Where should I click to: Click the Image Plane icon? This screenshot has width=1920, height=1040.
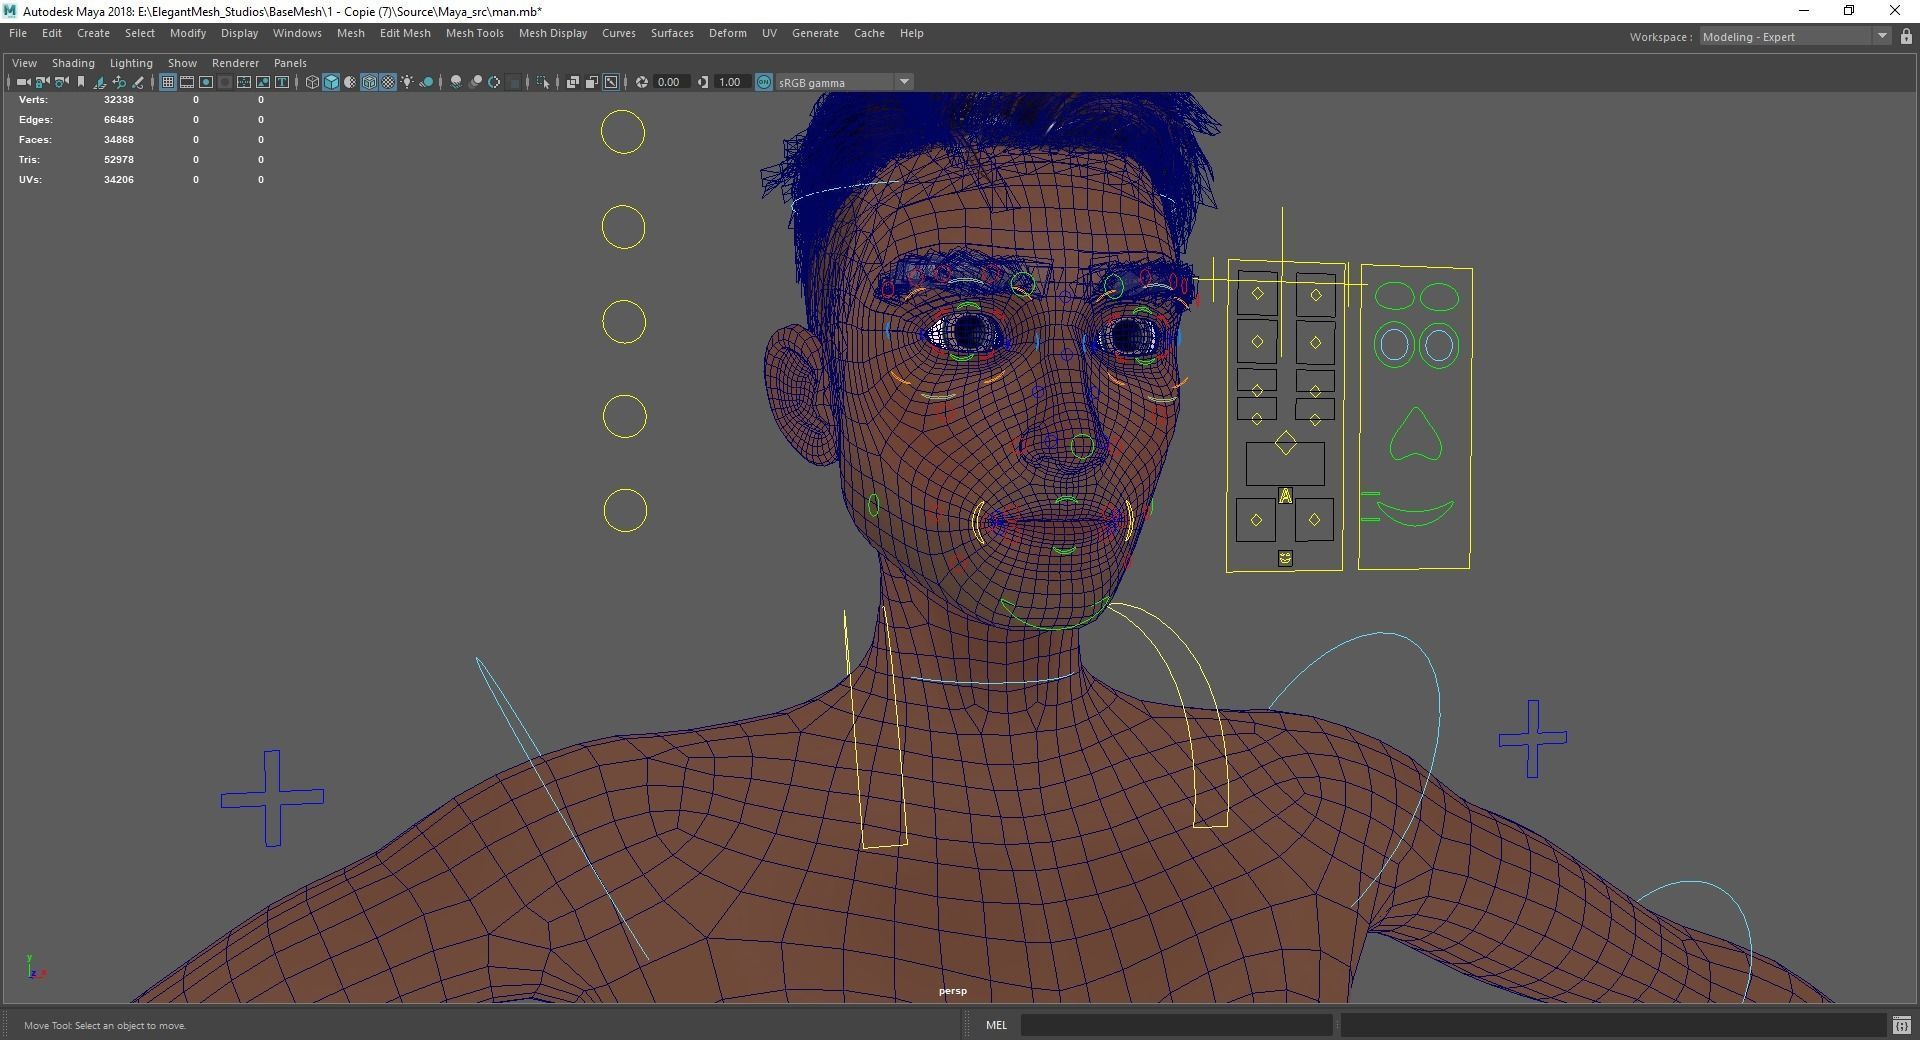coord(100,82)
